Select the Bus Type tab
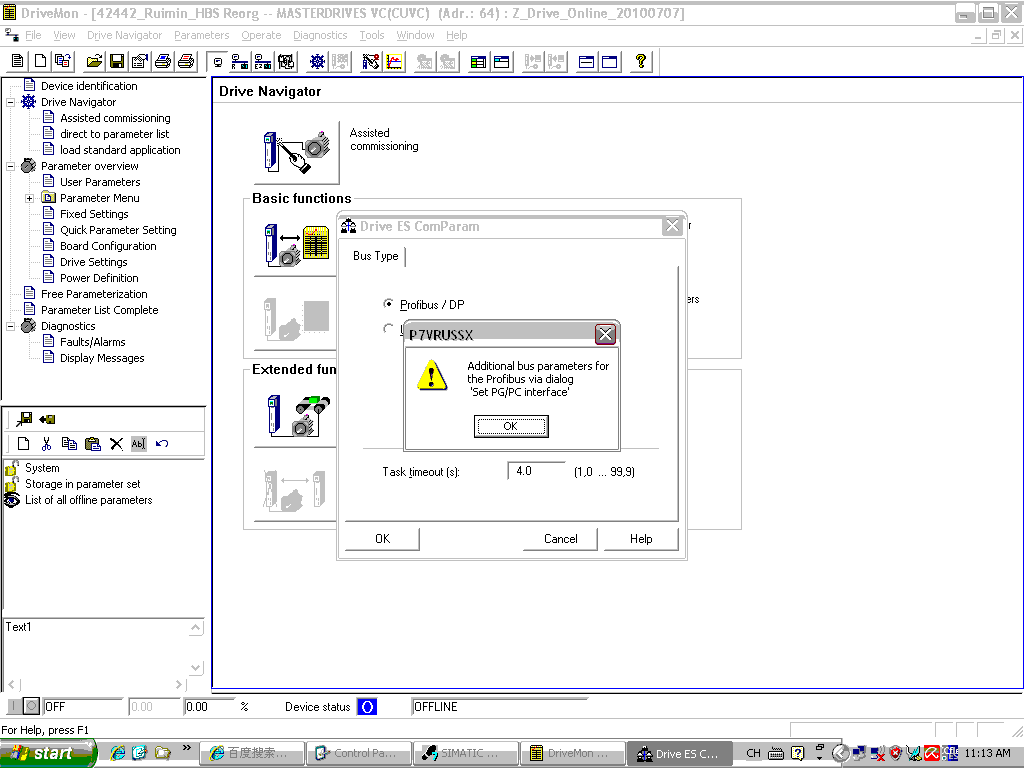 (x=376, y=256)
